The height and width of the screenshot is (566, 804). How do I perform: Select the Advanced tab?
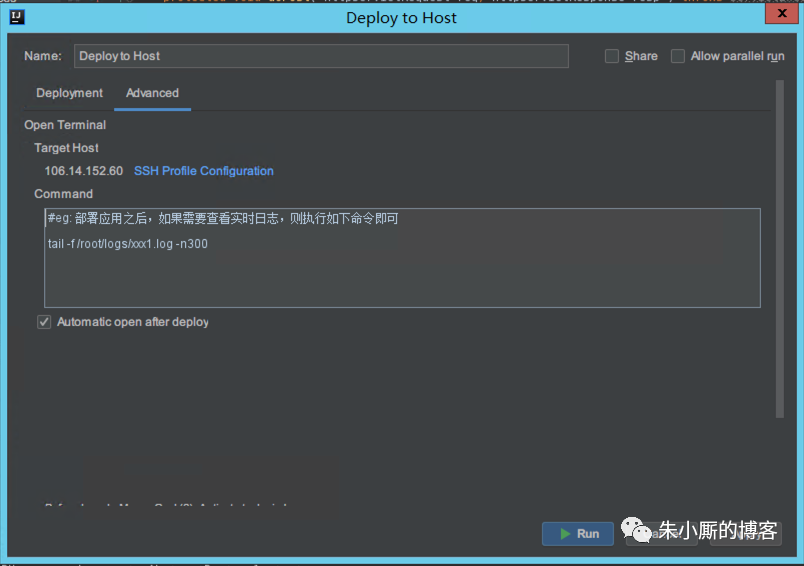(152, 93)
